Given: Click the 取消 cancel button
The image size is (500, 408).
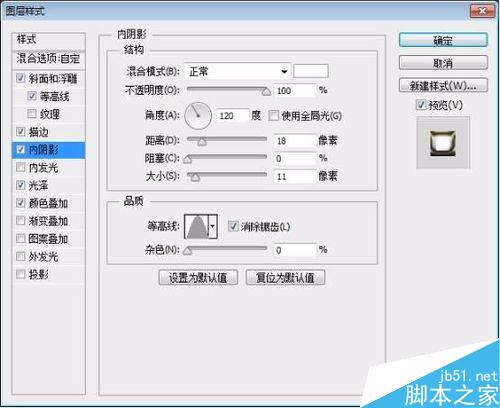Looking at the screenshot, I should click(x=443, y=63).
